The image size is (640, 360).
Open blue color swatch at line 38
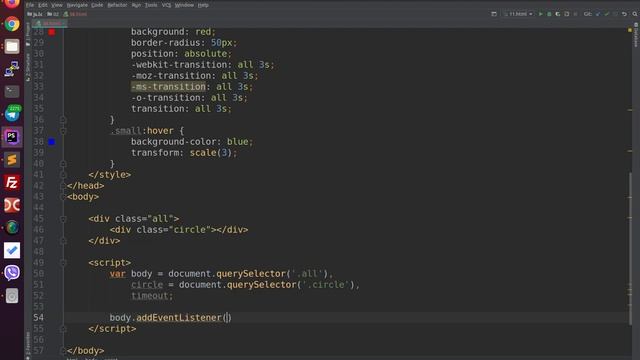click(52, 142)
